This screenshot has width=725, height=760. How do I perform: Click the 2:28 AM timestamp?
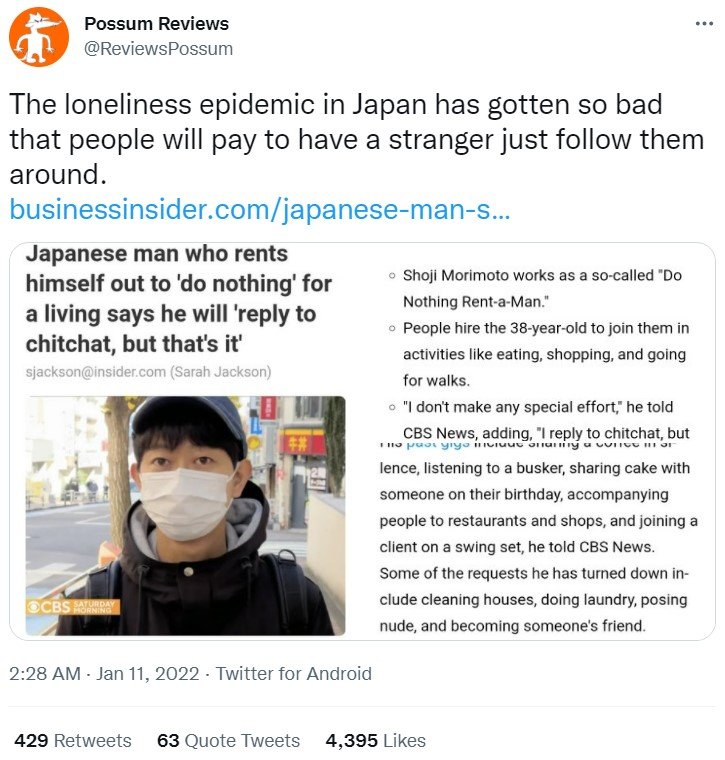45,674
